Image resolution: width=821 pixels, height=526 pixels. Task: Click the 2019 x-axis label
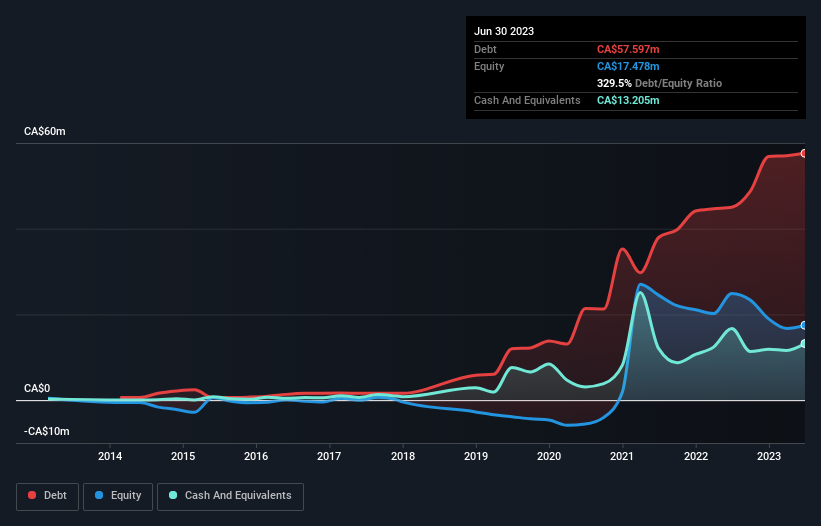(x=476, y=456)
